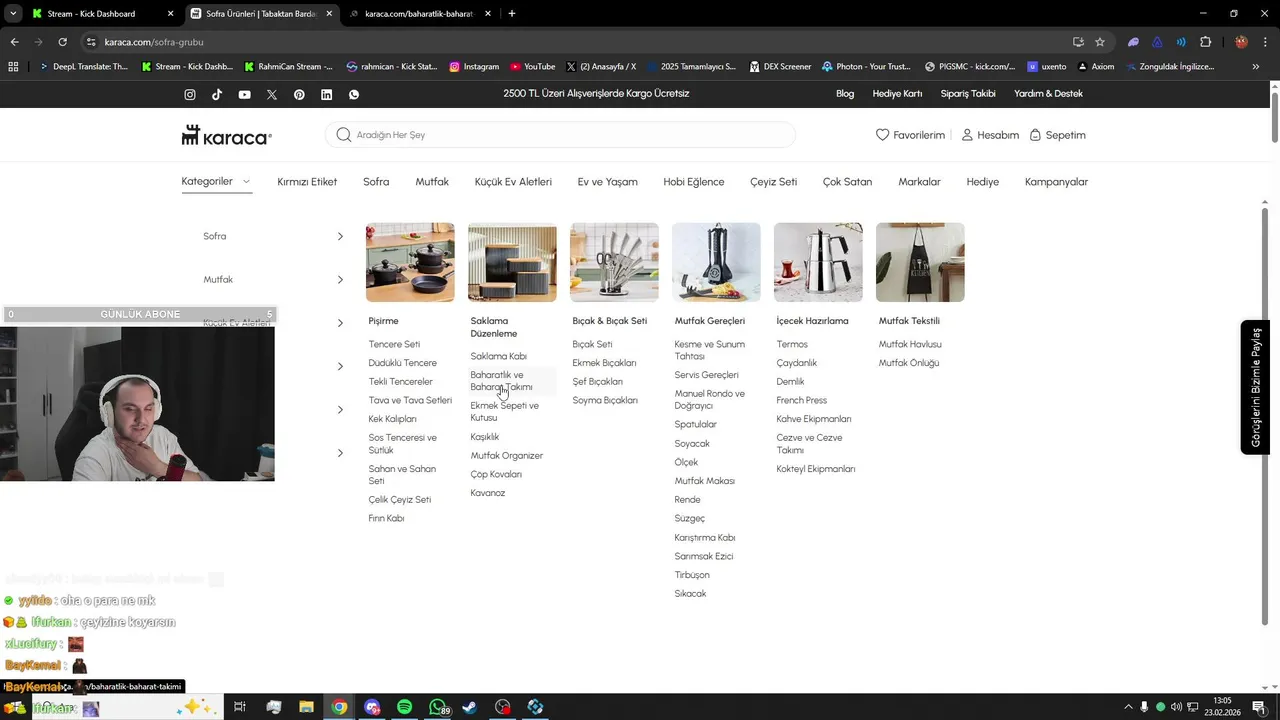Open Mutfak Önlüğü link
The height and width of the screenshot is (720, 1280).
pyautogui.click(x=909, y=363)
